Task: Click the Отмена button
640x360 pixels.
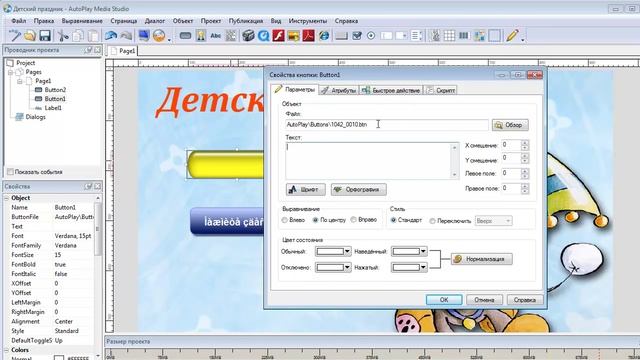Action: pyautogui.click(x=484, y=300)
